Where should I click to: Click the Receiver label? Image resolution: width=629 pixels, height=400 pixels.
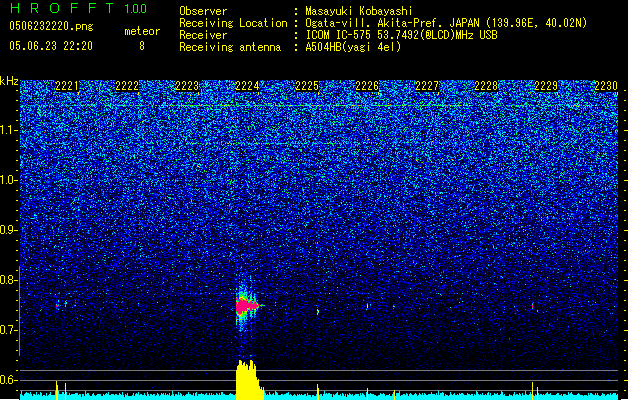coord(203,35)
